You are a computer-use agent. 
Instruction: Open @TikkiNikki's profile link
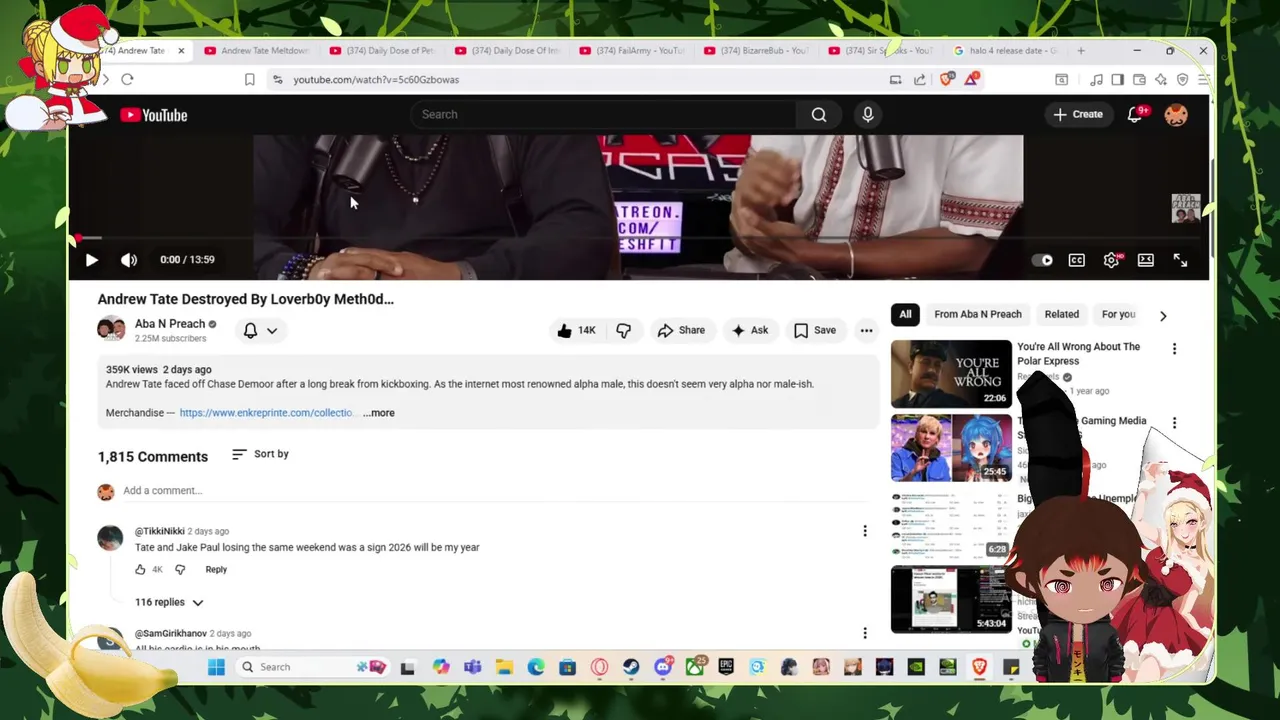click(x=160, y=531)
